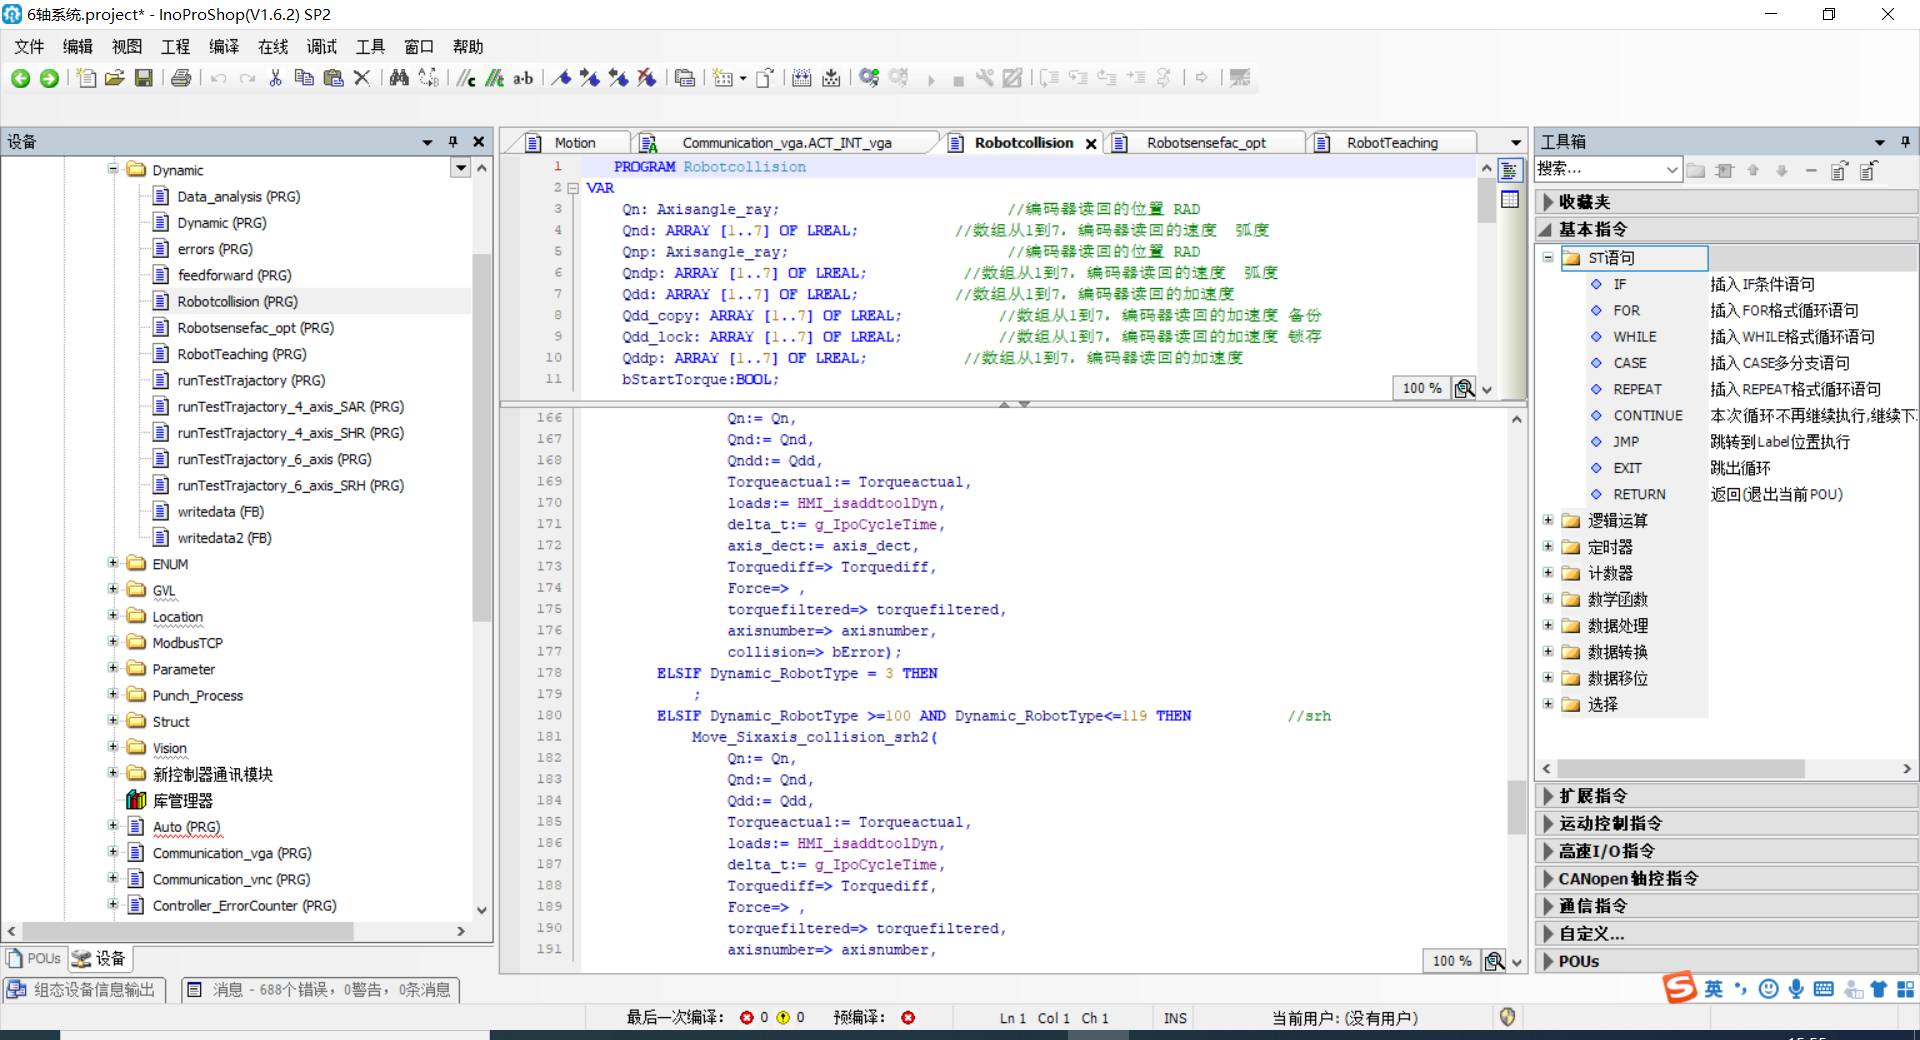Clear bookmarks with red flag icon

point(647,78)
